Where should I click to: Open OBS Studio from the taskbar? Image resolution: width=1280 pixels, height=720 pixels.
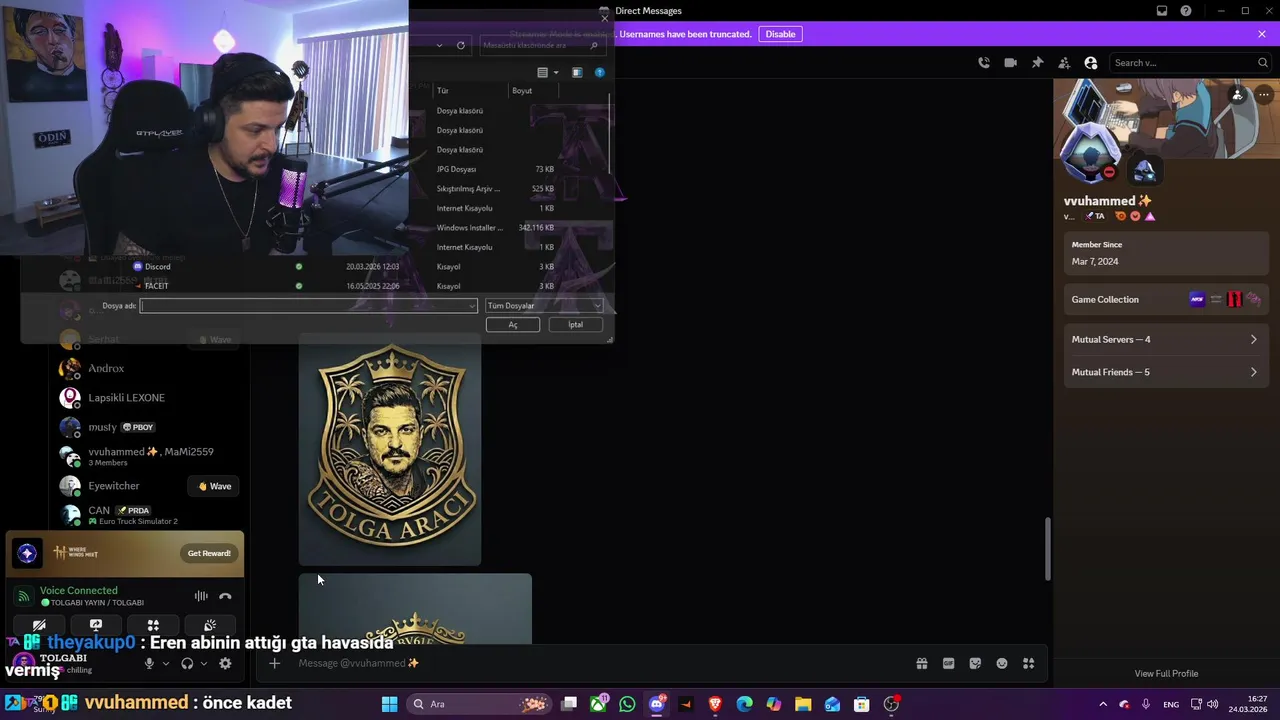891,704
